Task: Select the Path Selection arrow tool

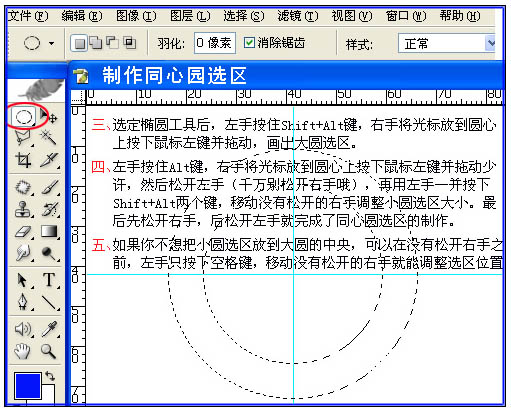Action: [x=23, y=280]
